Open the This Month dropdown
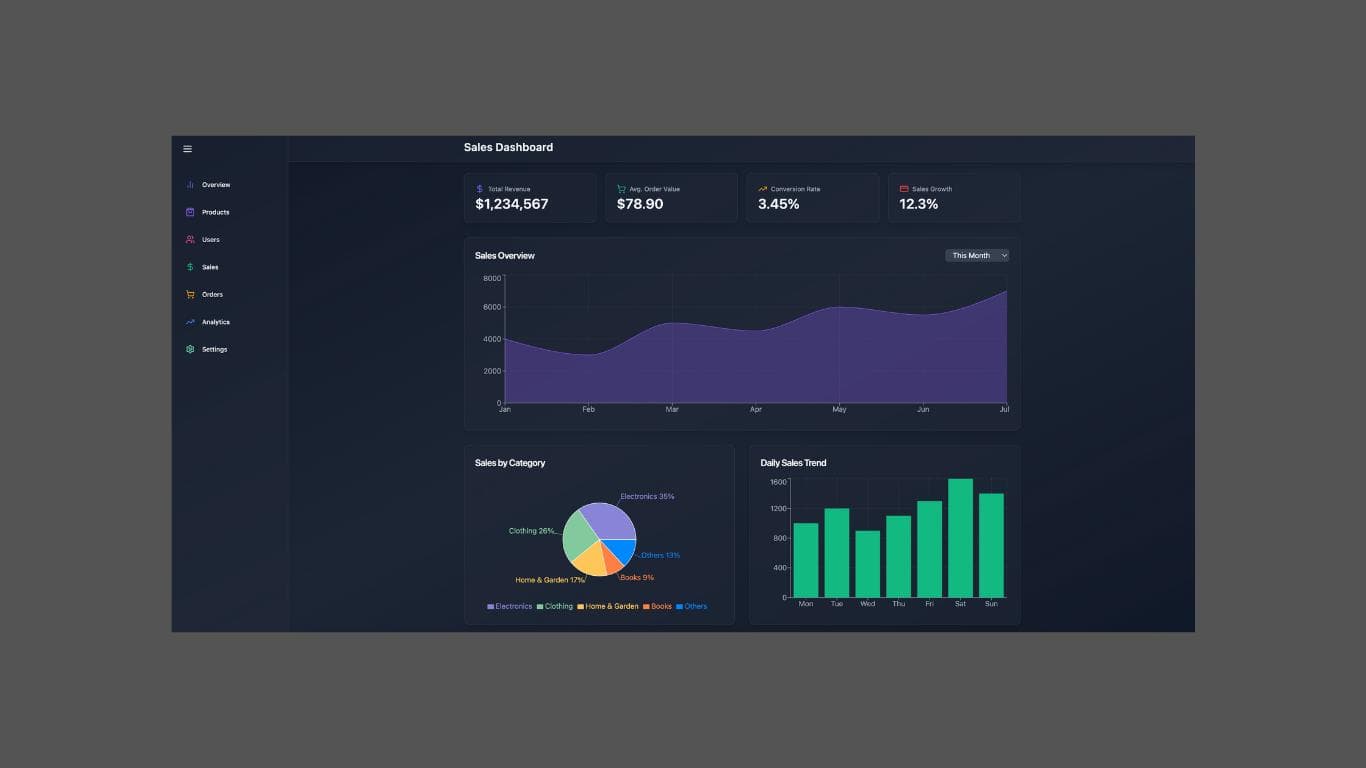This screenshot has height=768, width=1366. tap(976, 255)
